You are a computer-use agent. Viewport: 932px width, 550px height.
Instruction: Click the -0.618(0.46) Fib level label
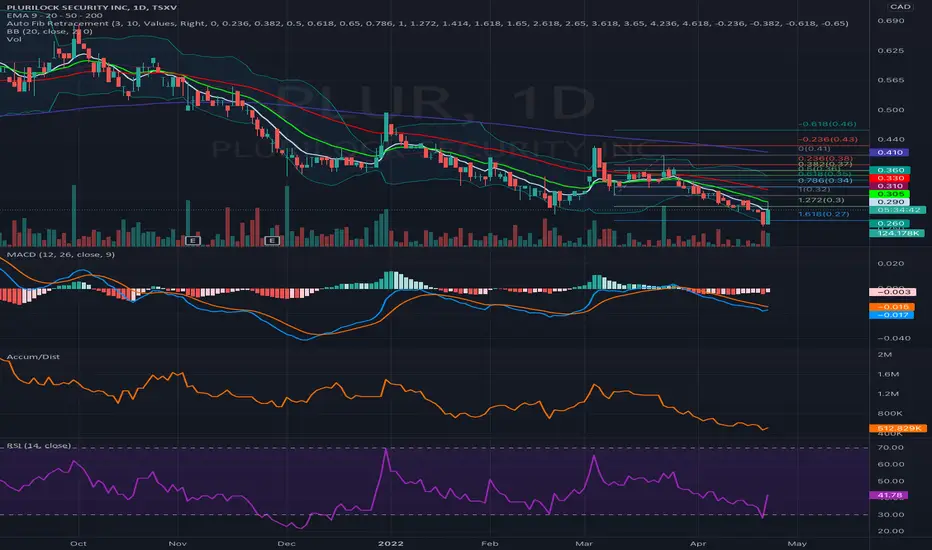[x=827, y=124]
